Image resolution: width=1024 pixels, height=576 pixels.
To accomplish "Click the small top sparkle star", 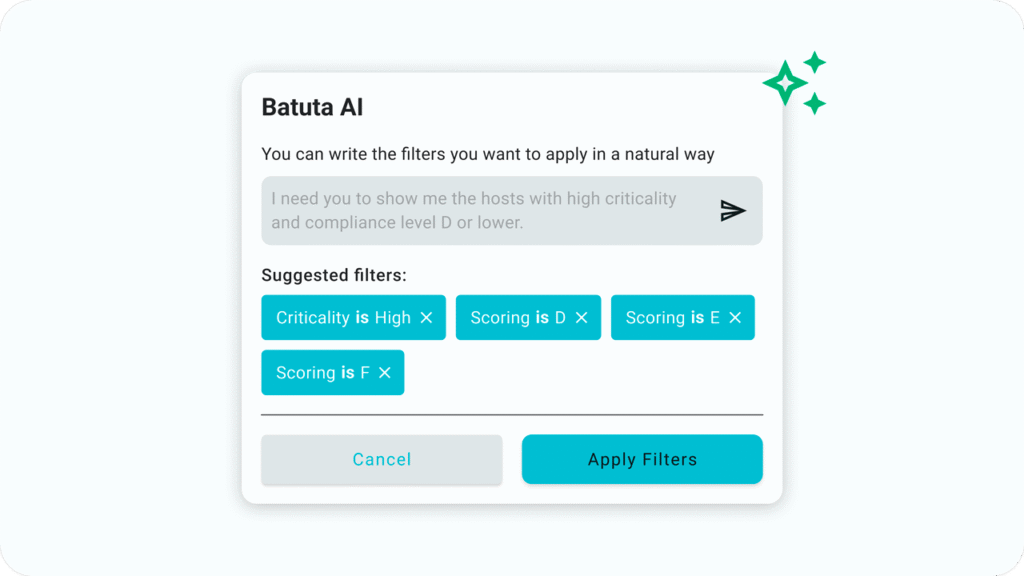I will pos(815,62).
